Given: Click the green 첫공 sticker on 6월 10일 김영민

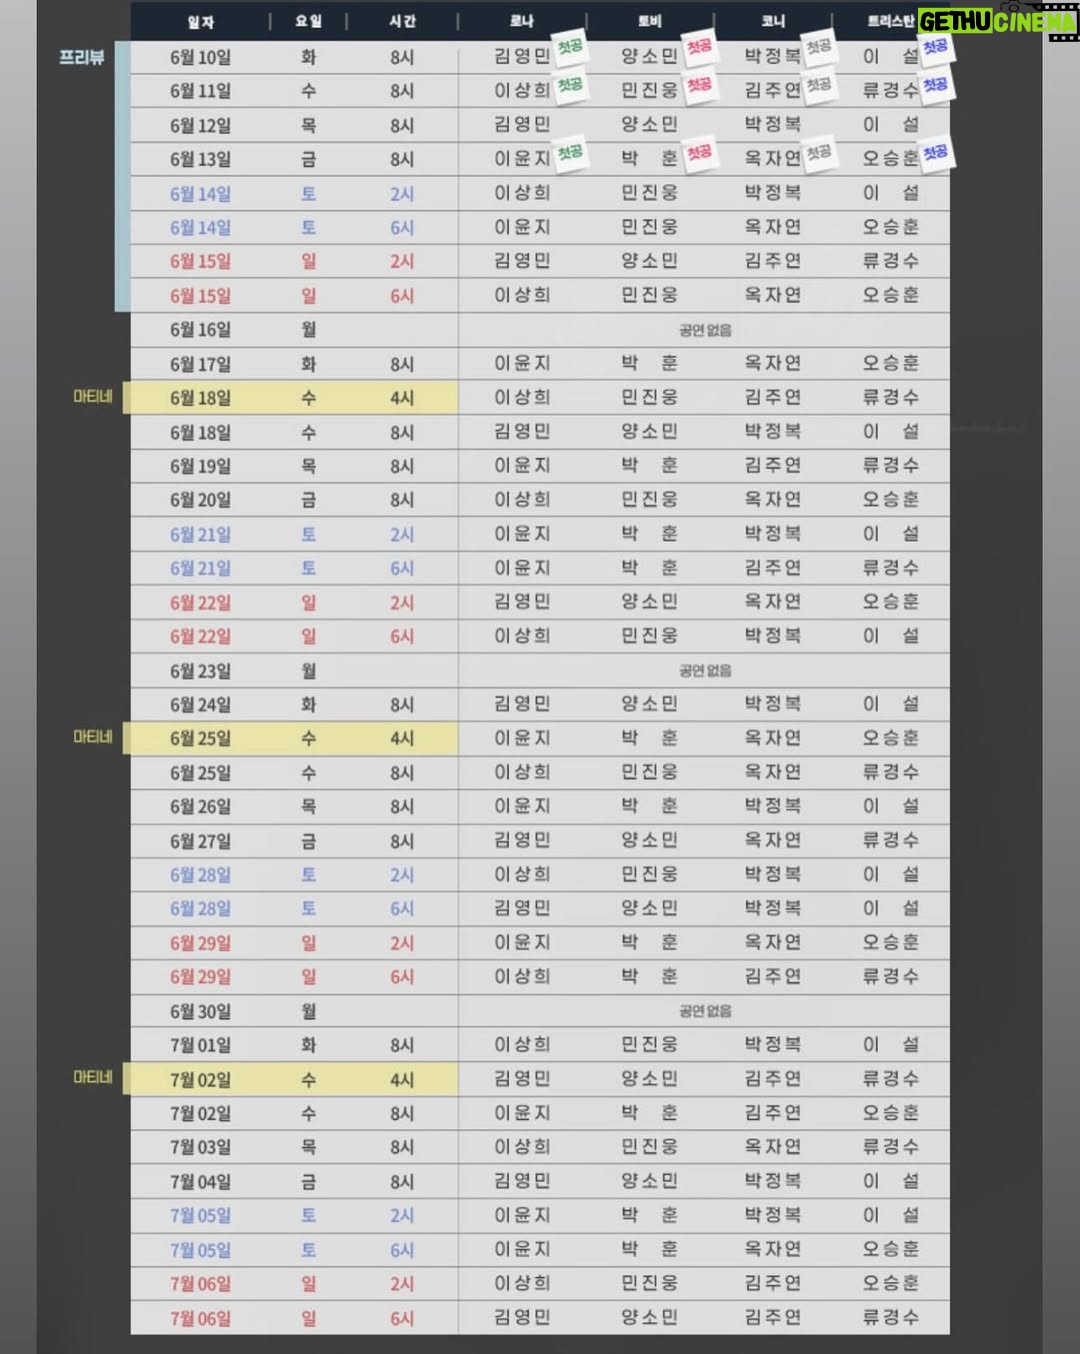Looking at the screenshot, I should (570, 46).
